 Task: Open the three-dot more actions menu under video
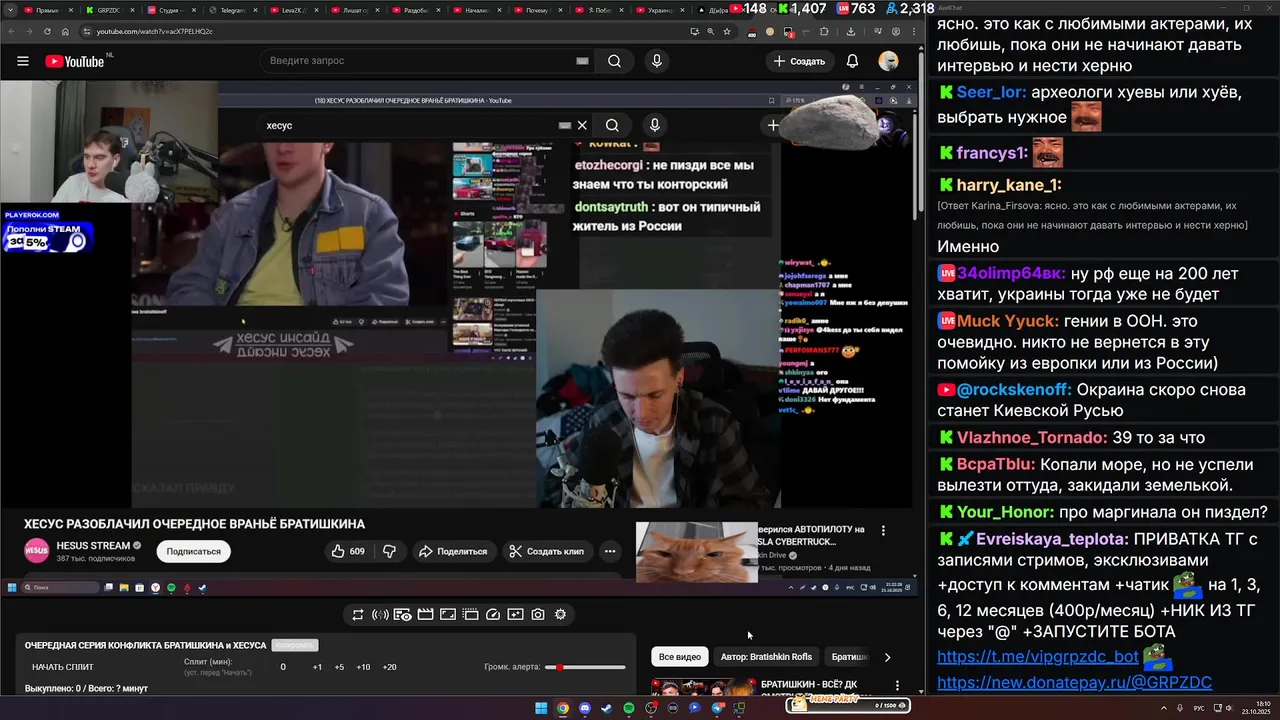[609, 551]
